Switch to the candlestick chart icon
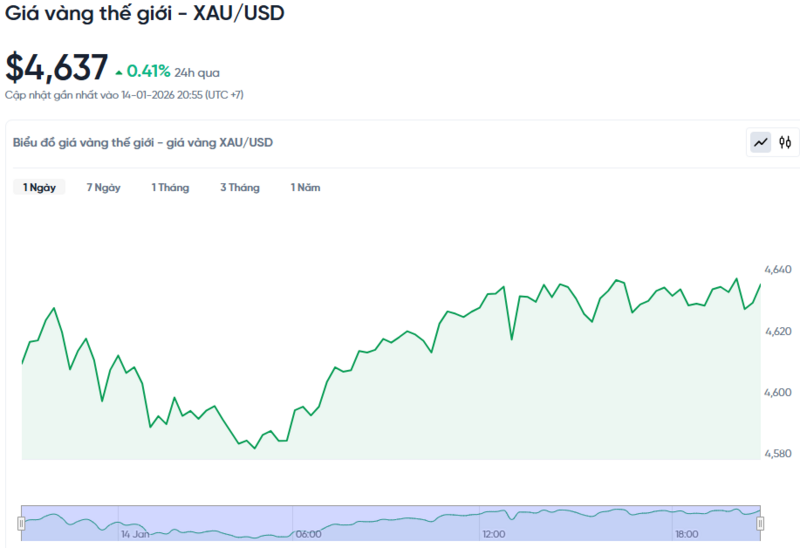 click(785, 142)
